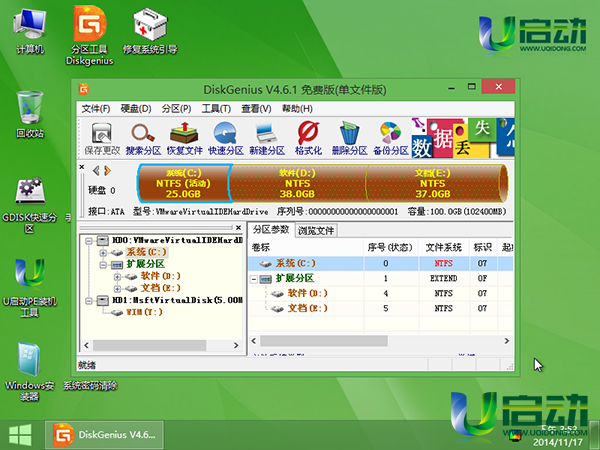Viewport: 600px width, 450px height.
Task: Select 扩展分区 label in left tree
Action: pos(145,264)
